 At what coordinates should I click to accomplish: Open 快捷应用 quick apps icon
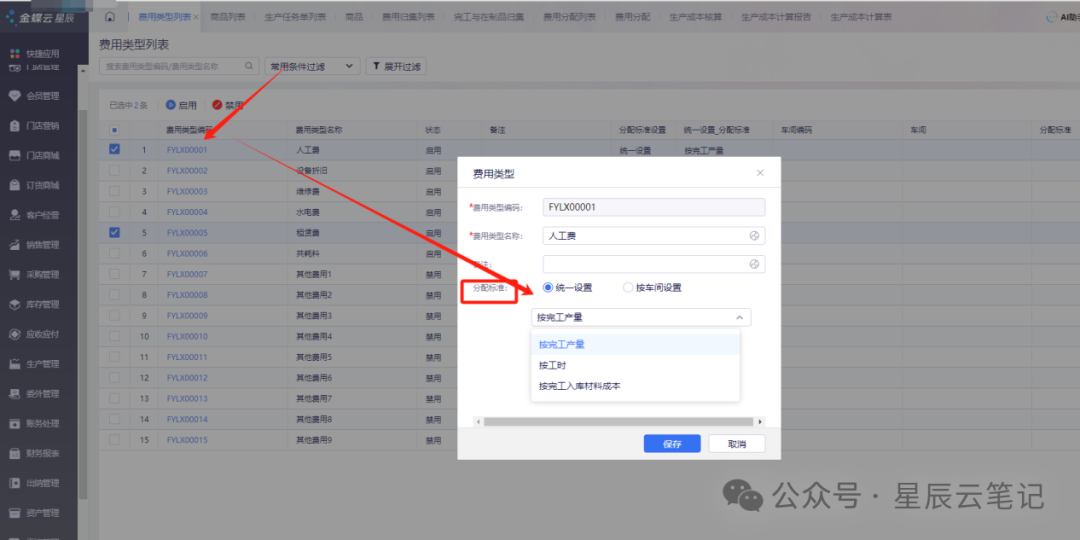coord(15,53)
